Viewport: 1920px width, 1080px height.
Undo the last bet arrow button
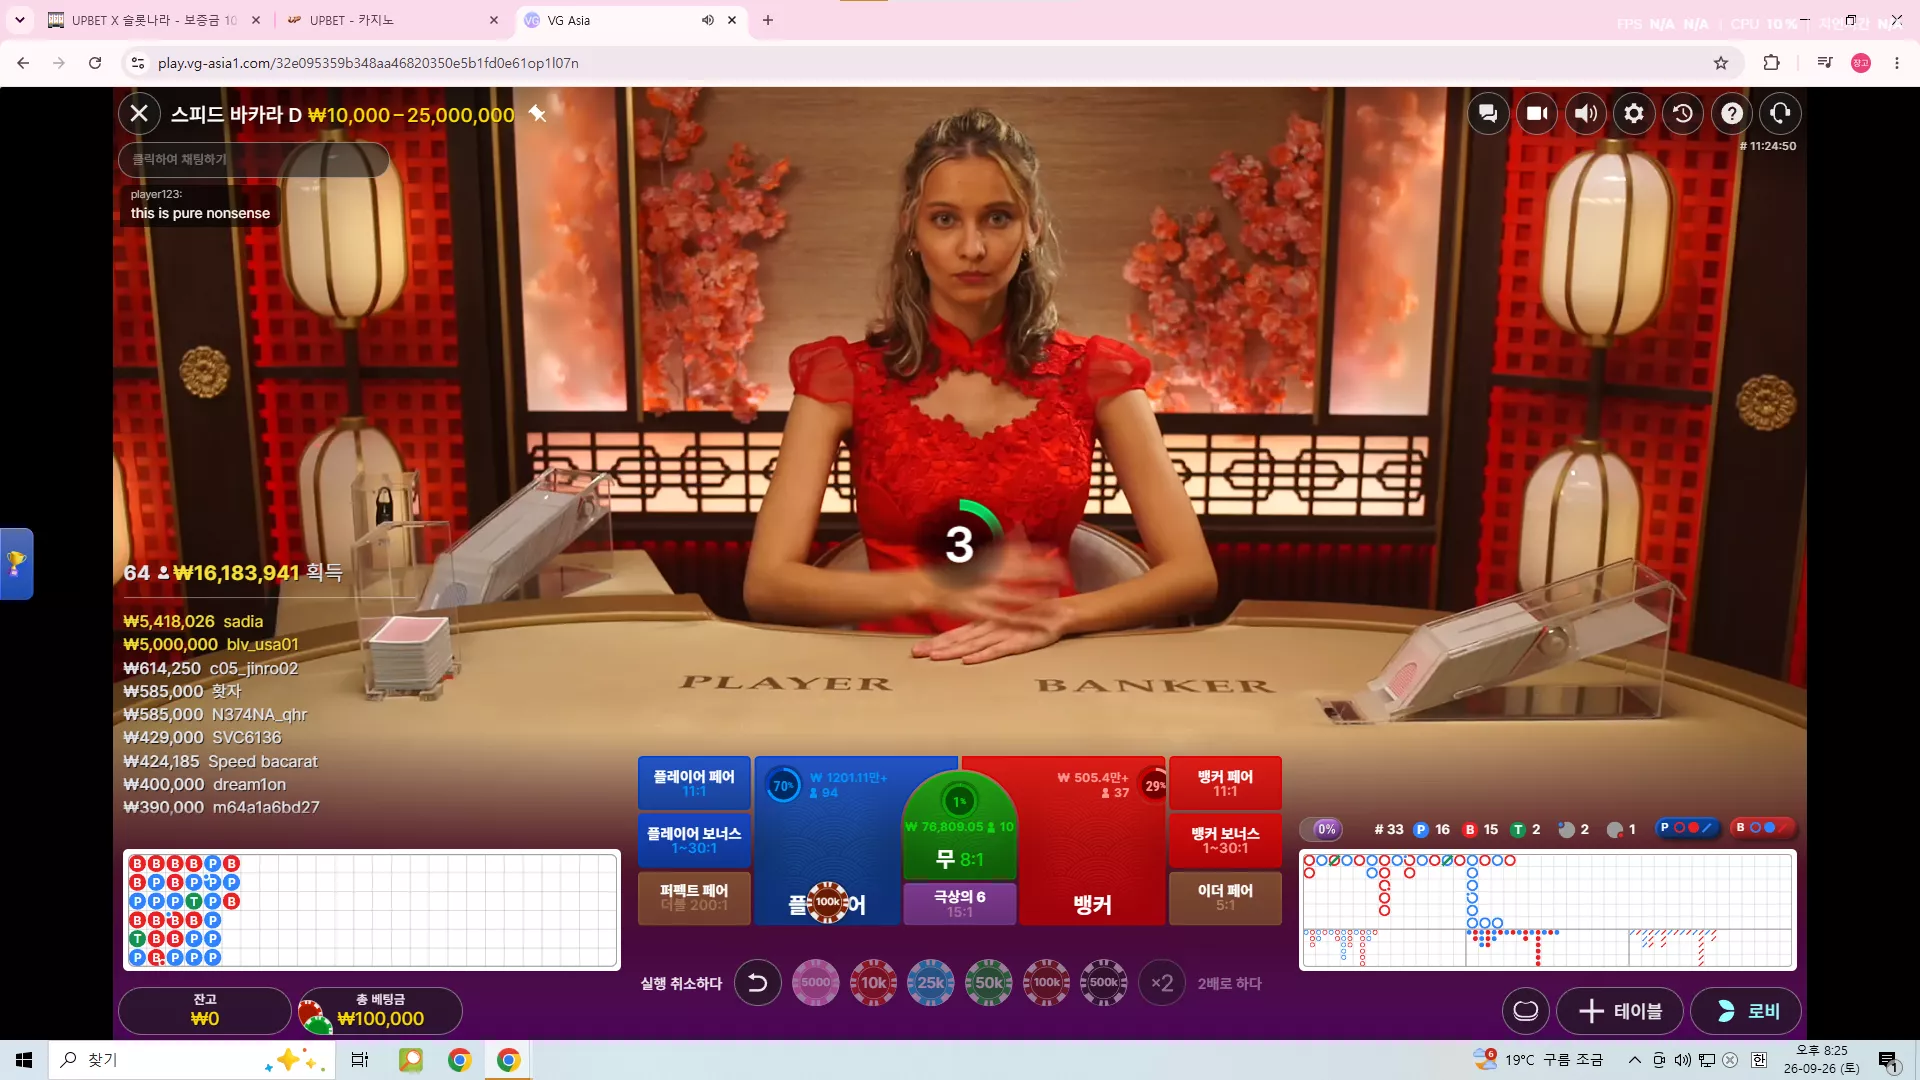(758, 983)
